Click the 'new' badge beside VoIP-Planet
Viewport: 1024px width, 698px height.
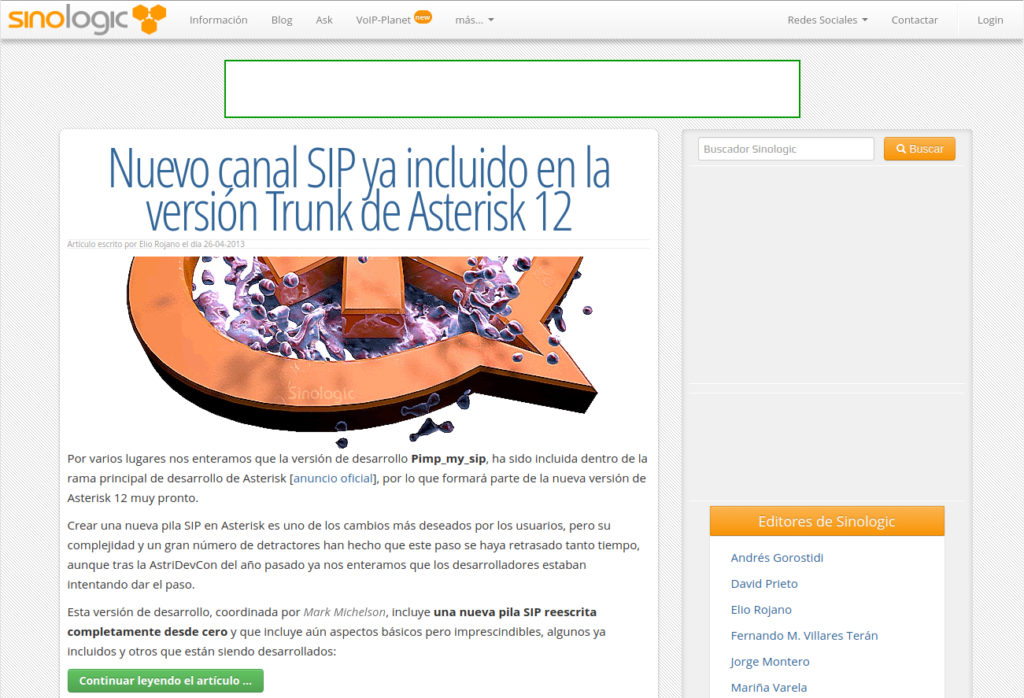tap(423, 16)
